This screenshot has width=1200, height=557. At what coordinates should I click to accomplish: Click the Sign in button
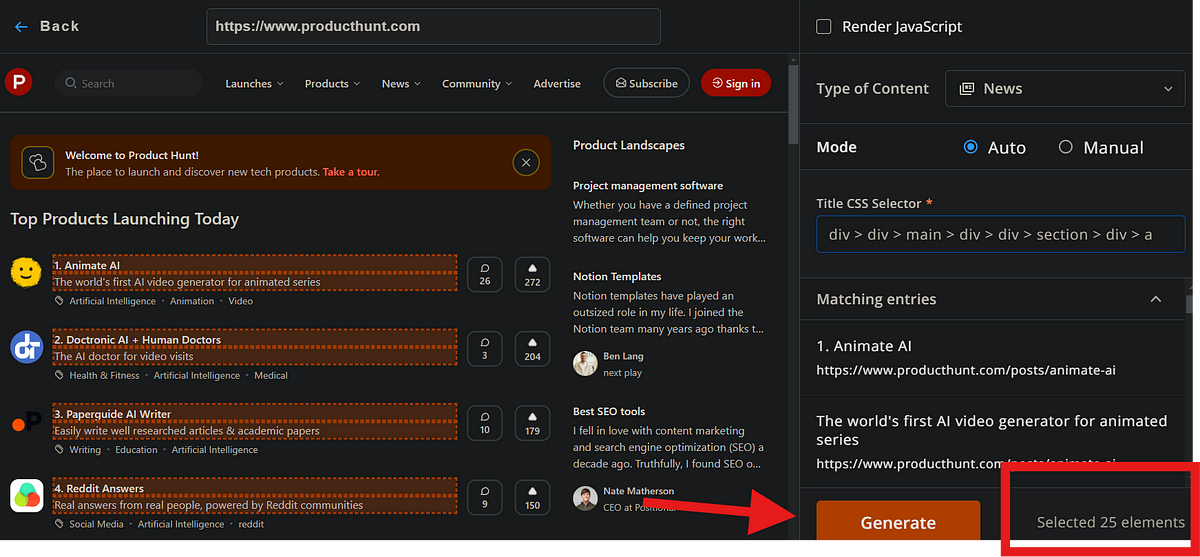point(736,83)
